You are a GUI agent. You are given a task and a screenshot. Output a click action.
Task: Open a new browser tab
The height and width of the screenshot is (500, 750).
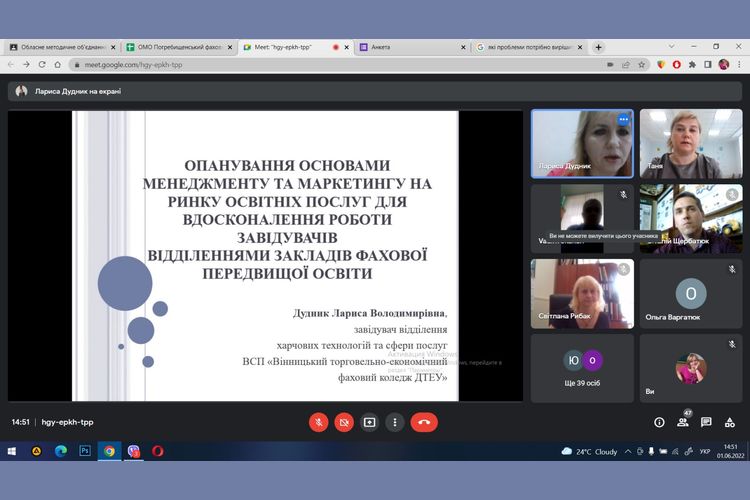tap(599, 47)
